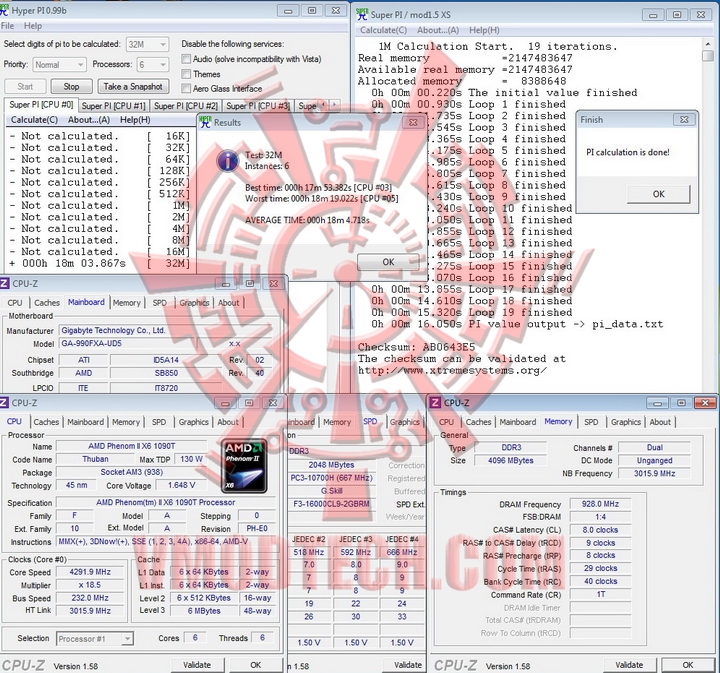Select the Super PI [CPU #0] tab
This screenshot has width=720, height=673.
[41, 105]
